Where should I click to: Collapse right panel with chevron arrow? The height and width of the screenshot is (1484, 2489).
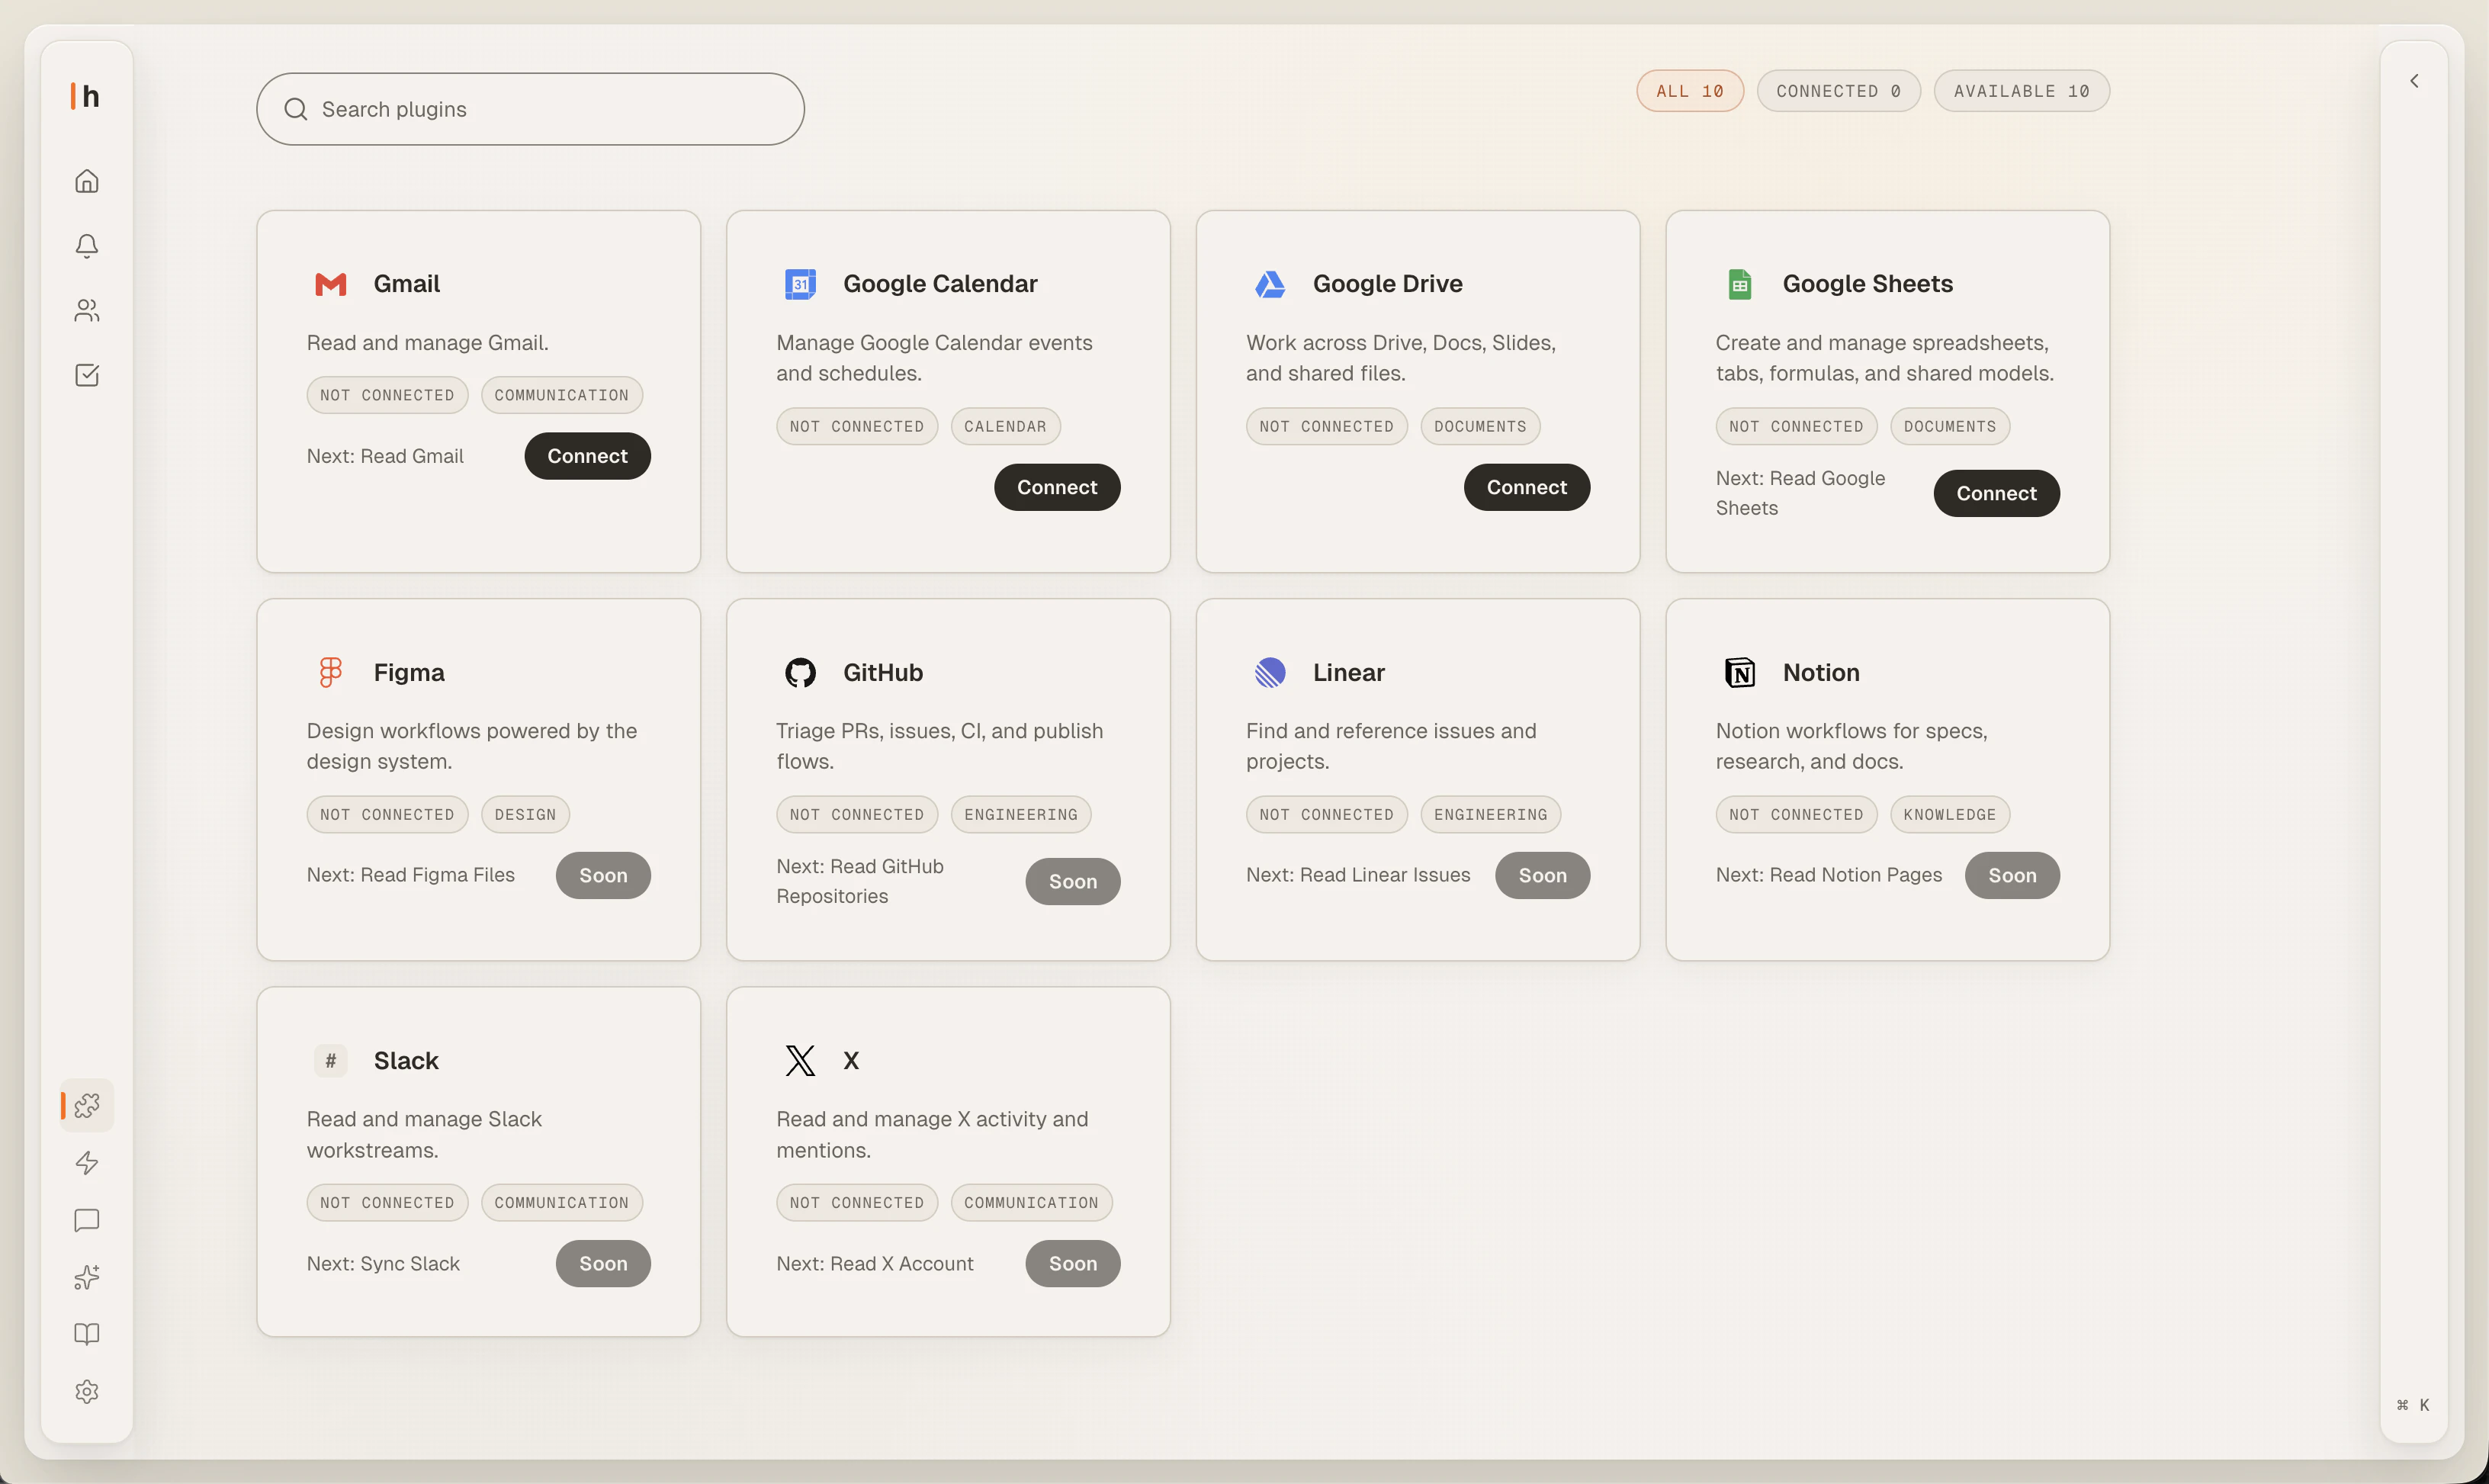tap(2414, 81)
